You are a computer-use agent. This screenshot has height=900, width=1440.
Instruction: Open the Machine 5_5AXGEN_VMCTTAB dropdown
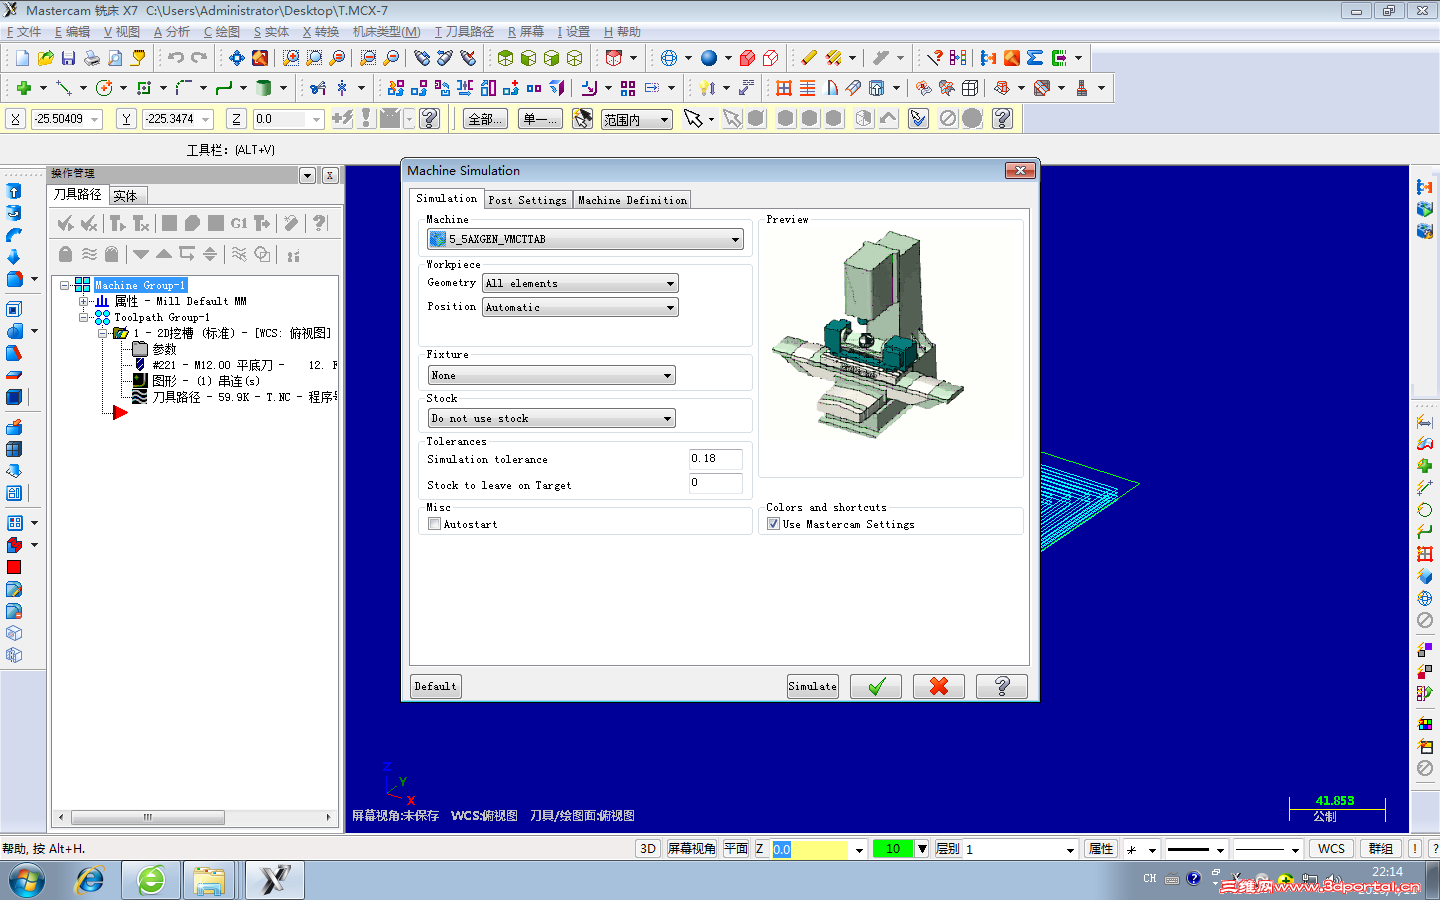coord(585,239)
